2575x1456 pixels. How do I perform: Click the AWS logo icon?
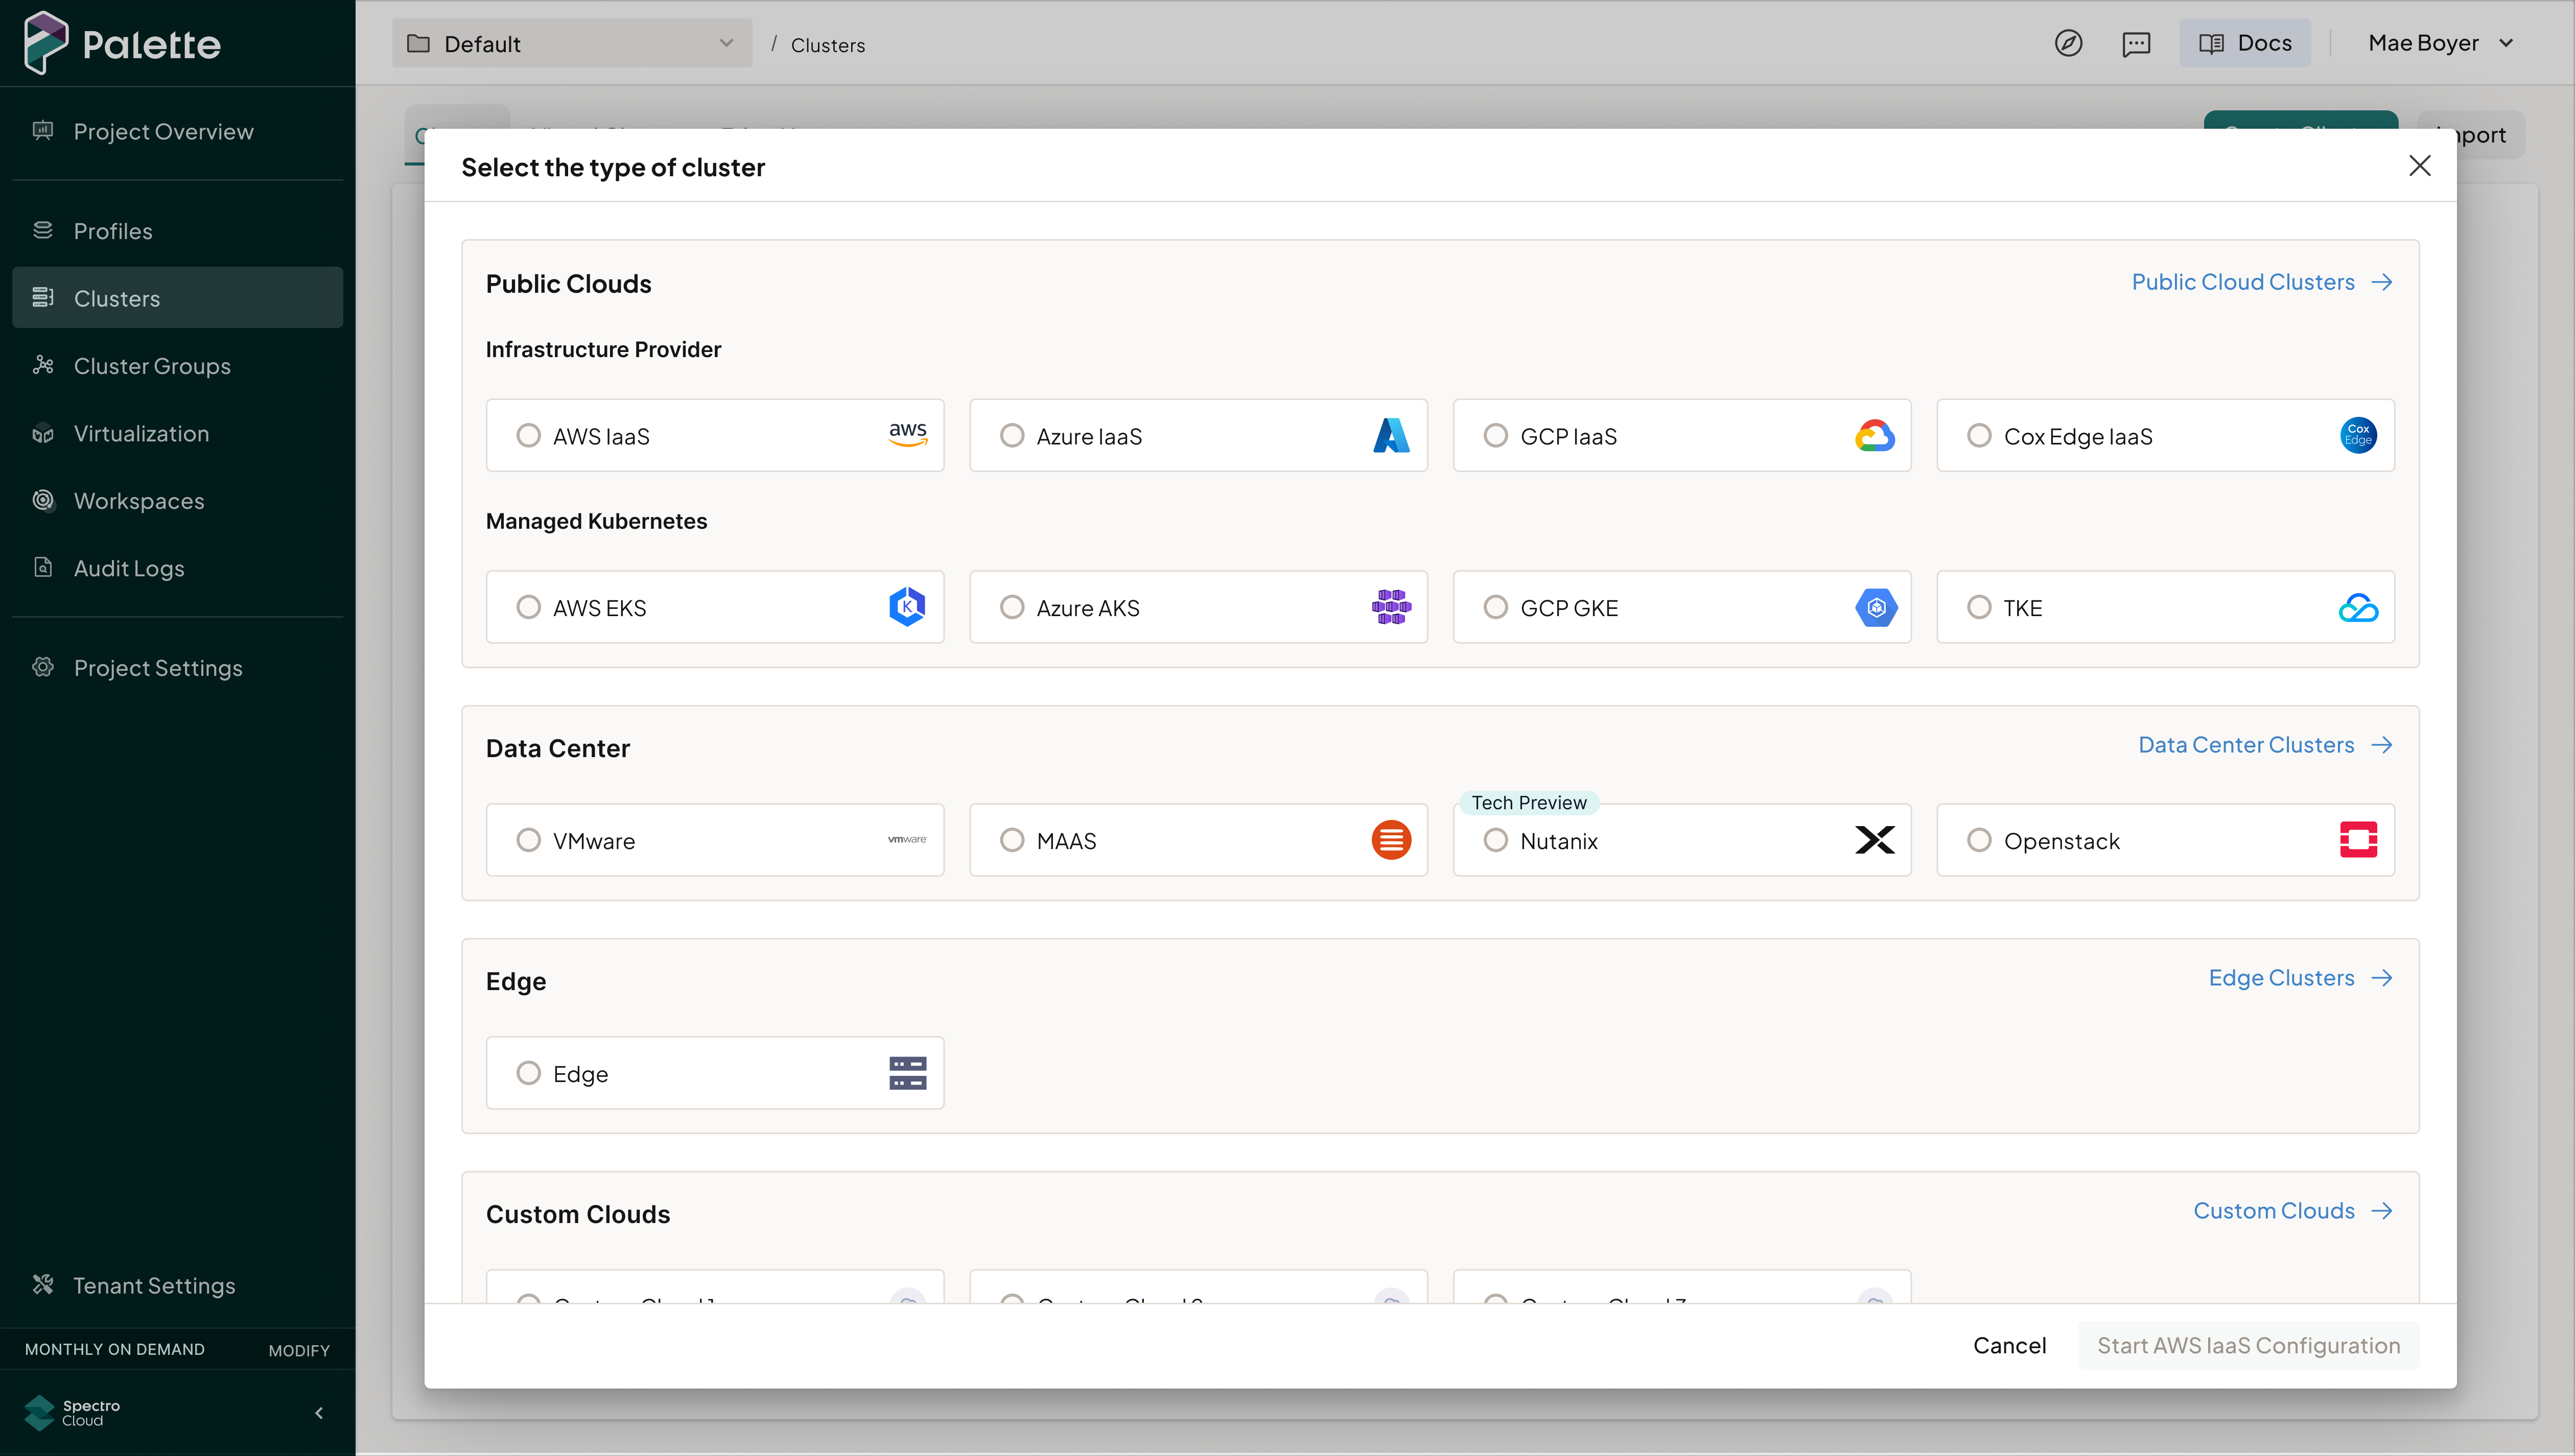[x=907, y=434]
